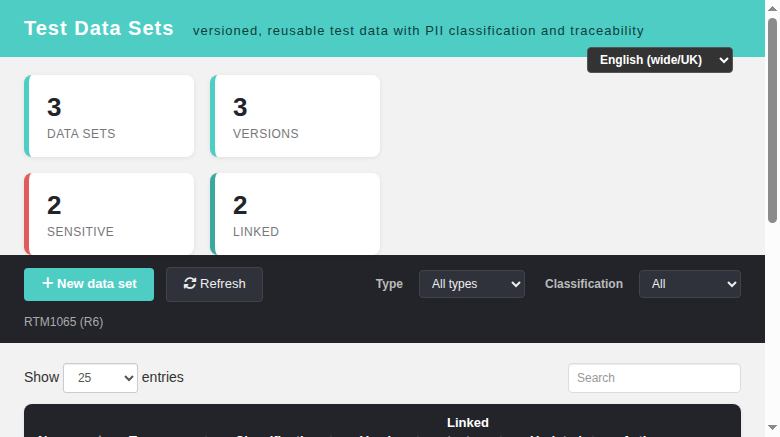Click the Classification filter label
The width and height of the screenshot is (780, 437).
pyautogui.click(x=584, y=284)
